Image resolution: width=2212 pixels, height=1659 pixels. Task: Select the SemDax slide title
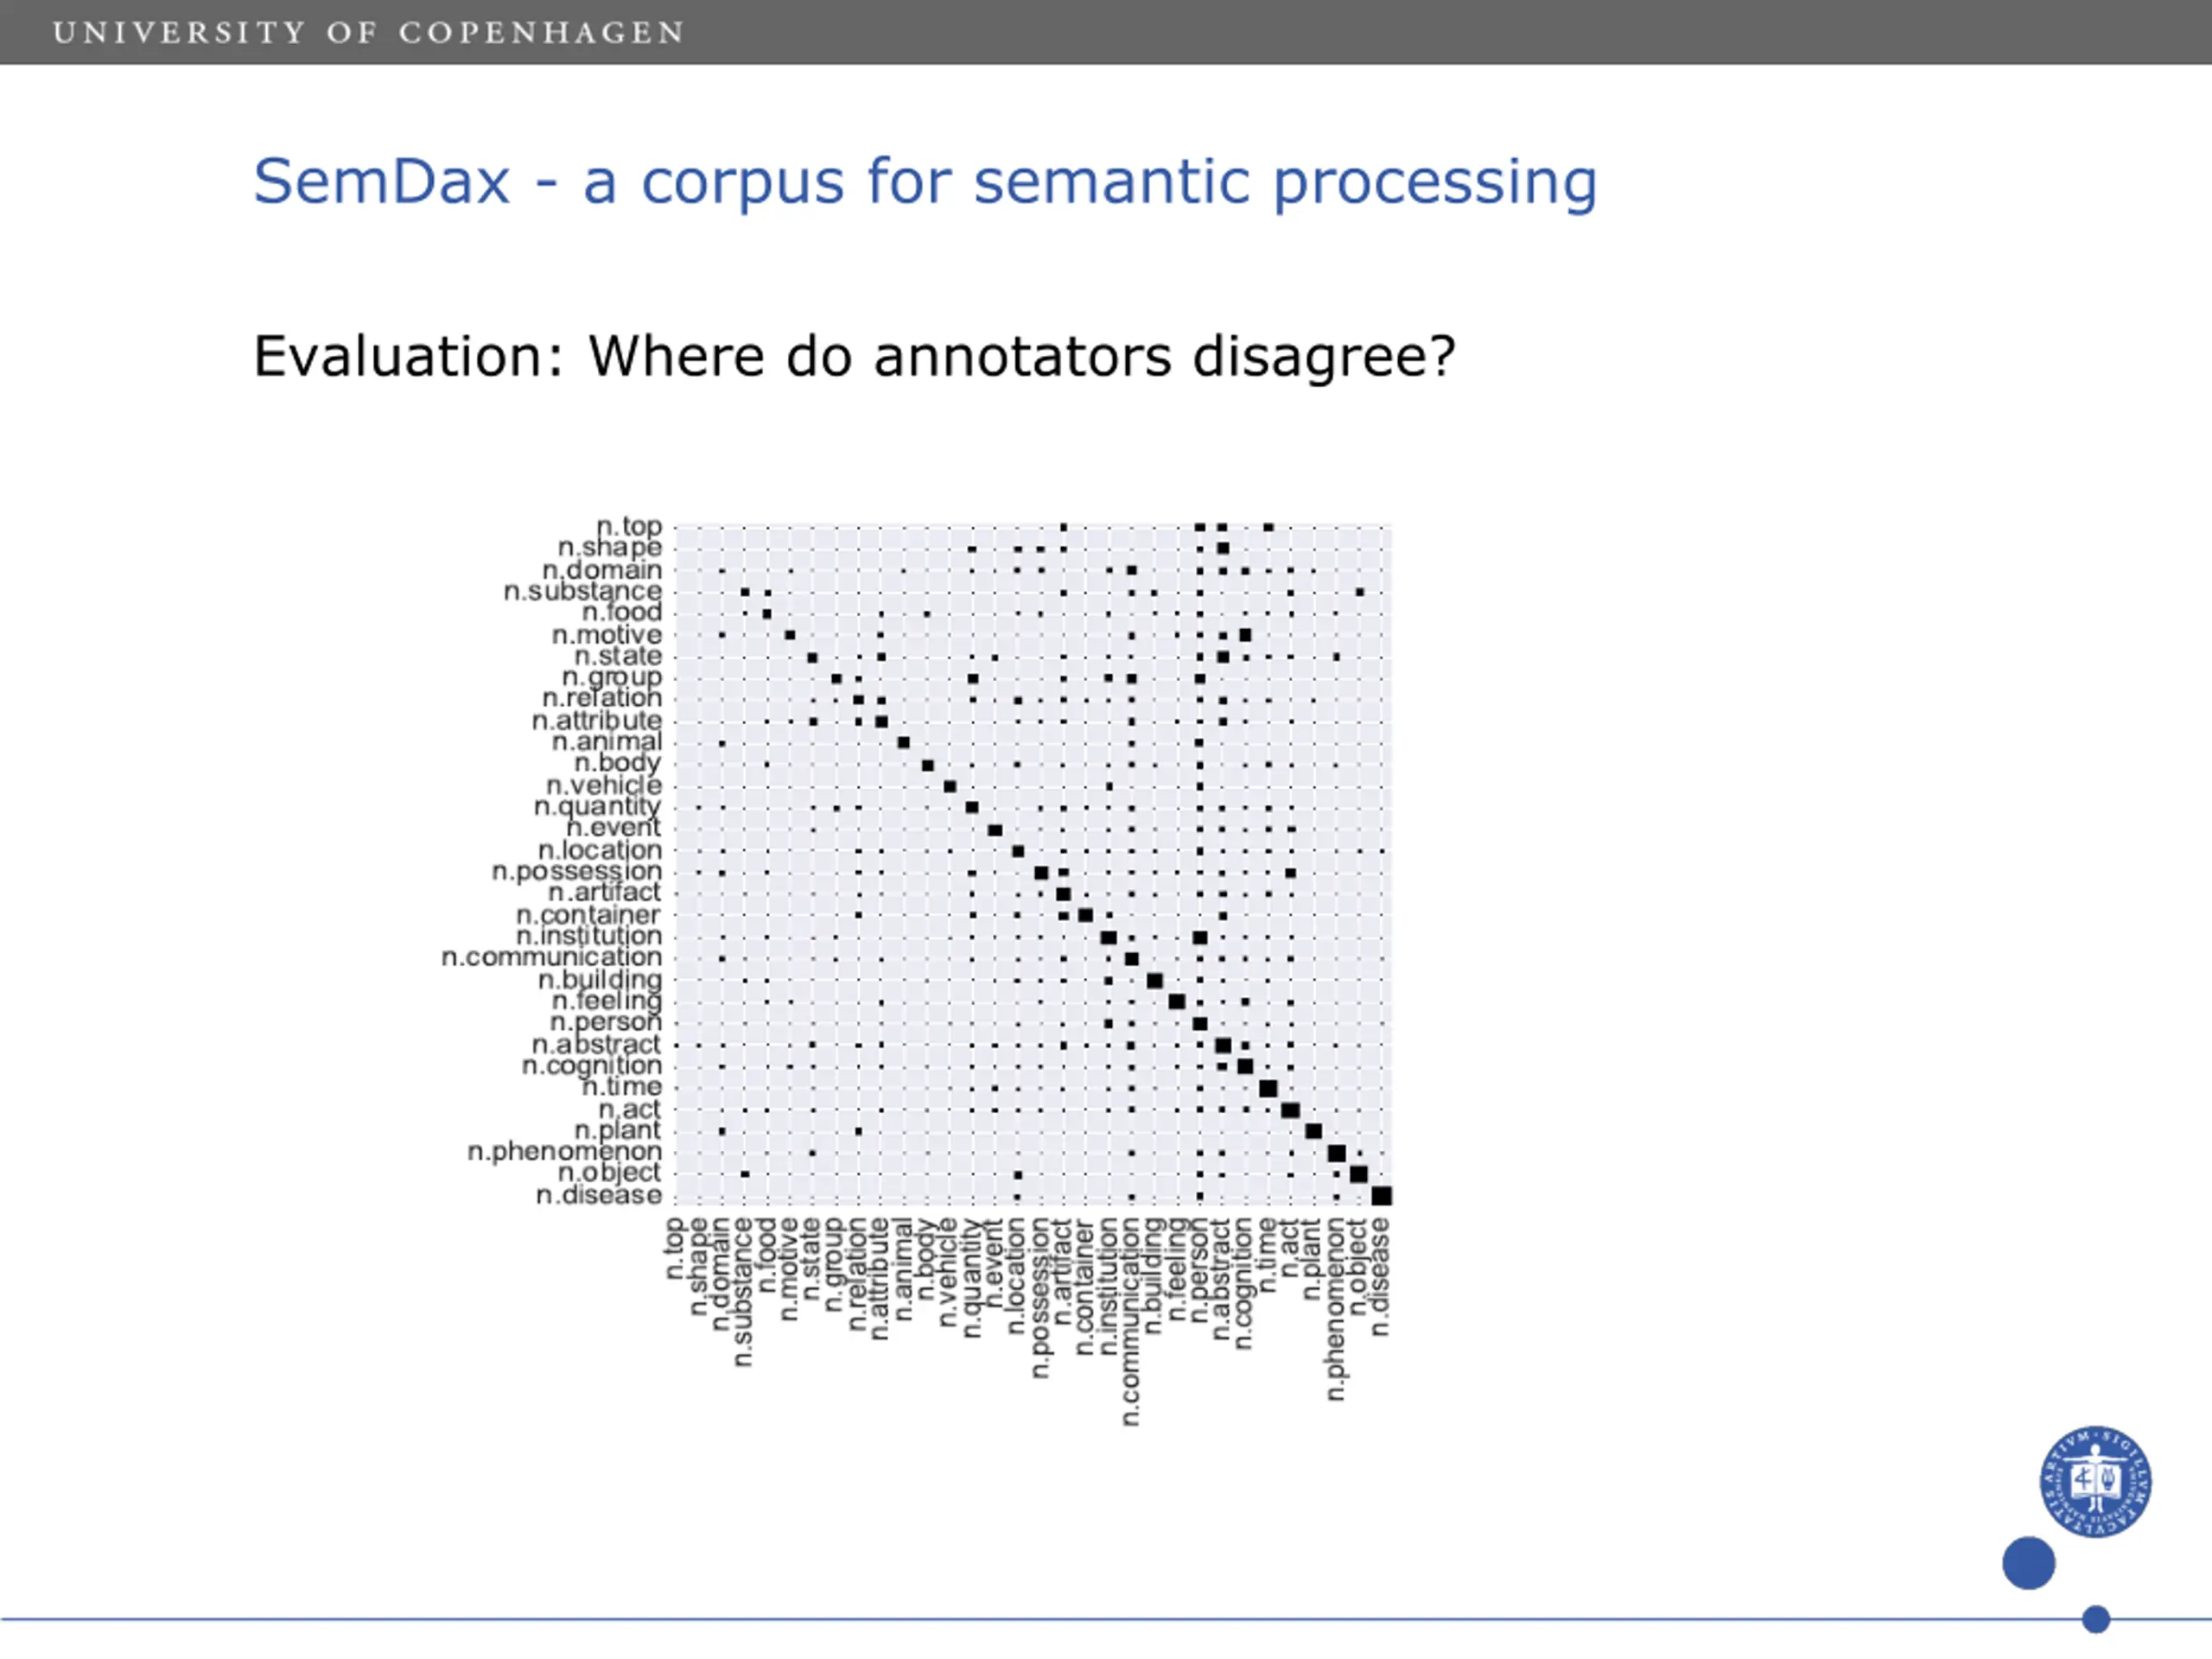[925, 183]
